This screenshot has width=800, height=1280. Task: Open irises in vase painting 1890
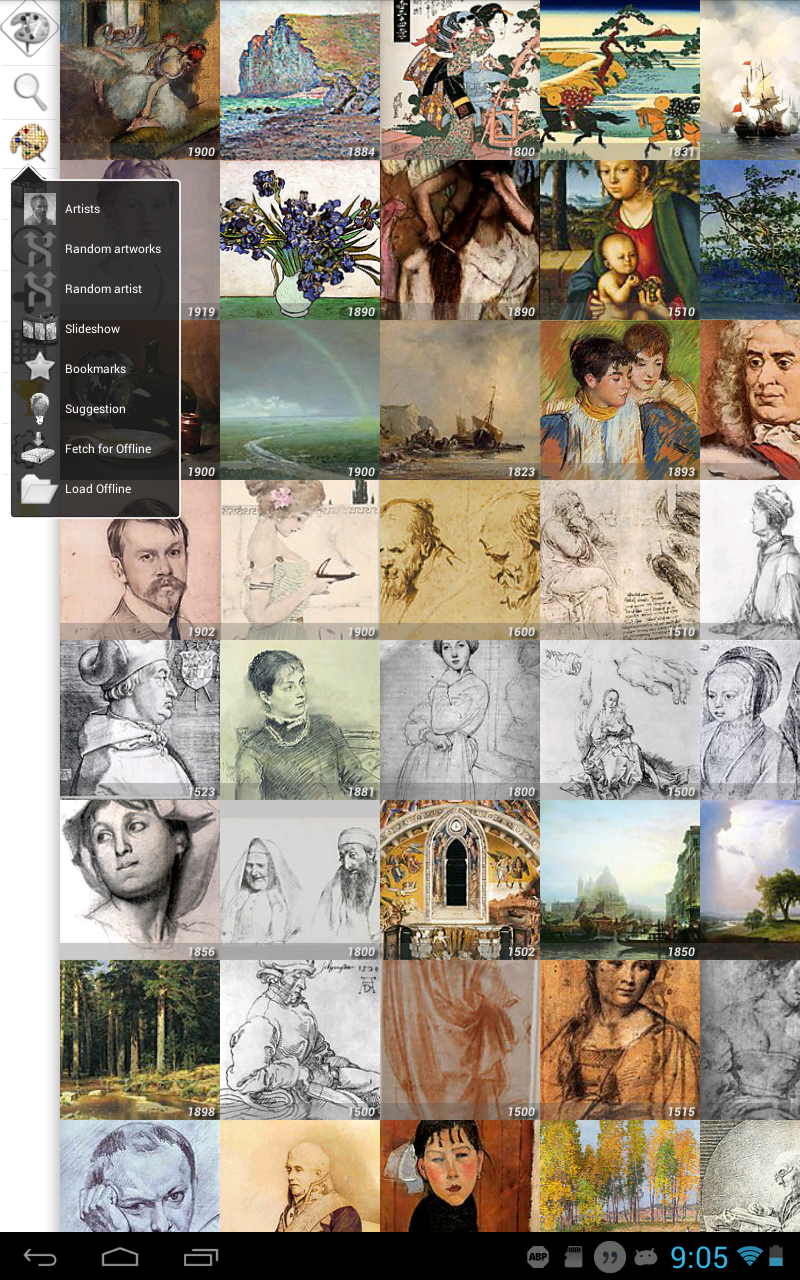coord(300,240)
